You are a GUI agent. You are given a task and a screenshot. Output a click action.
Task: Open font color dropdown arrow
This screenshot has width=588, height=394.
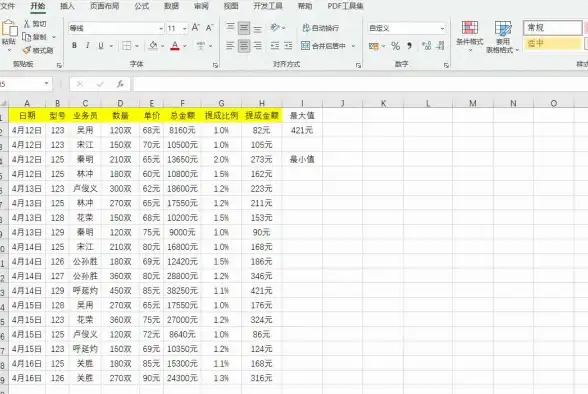(185, 46)
